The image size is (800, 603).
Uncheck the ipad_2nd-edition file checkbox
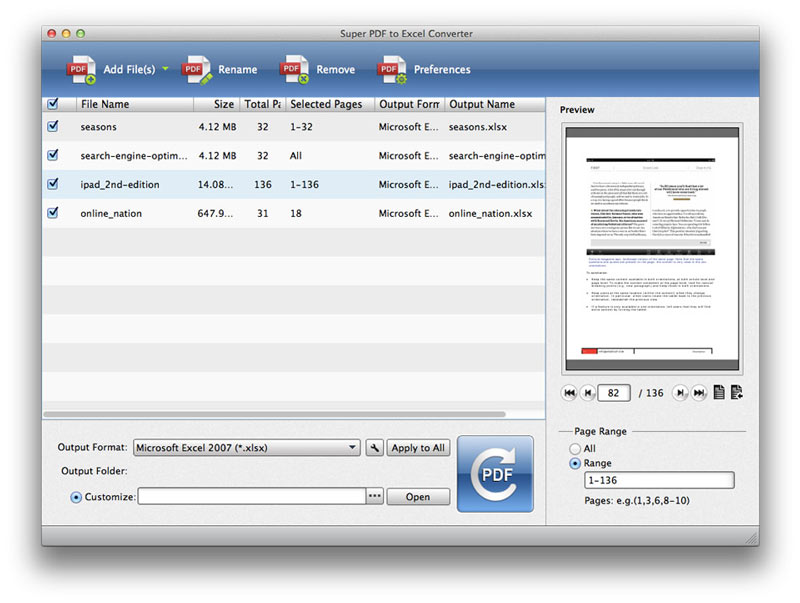[x=53, y=184]
